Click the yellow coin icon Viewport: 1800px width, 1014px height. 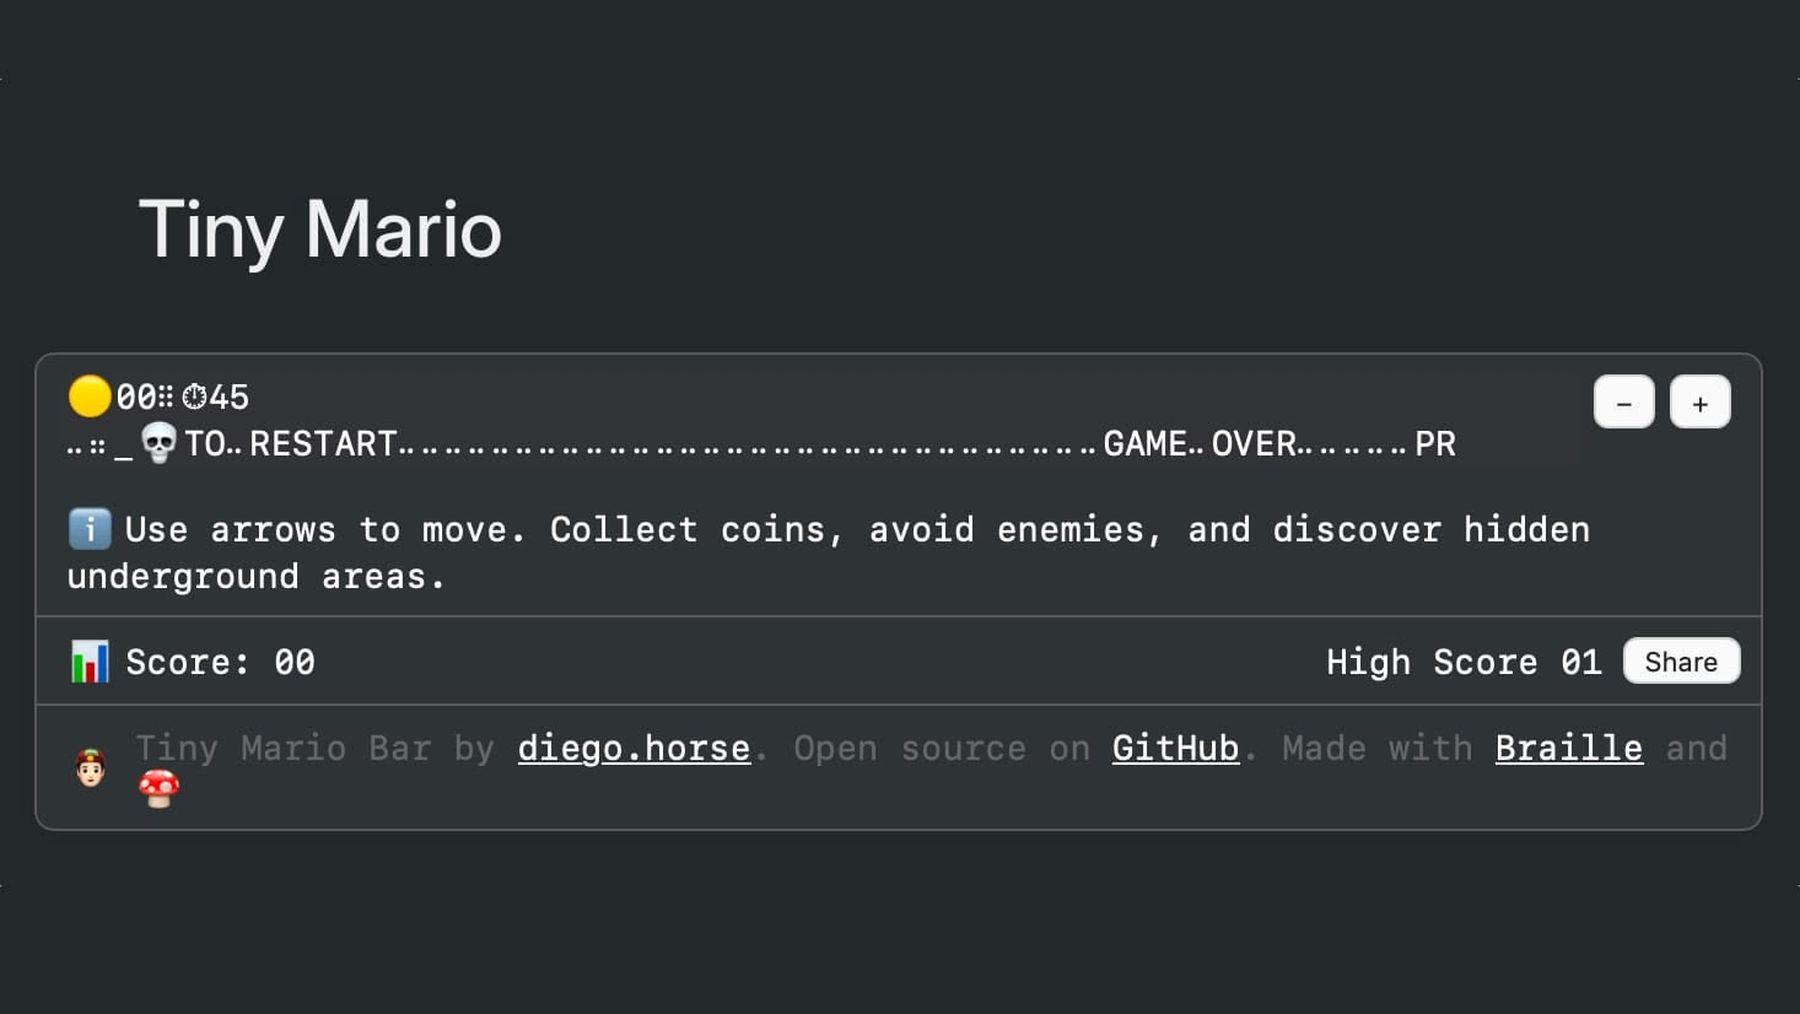coord(89,396)
